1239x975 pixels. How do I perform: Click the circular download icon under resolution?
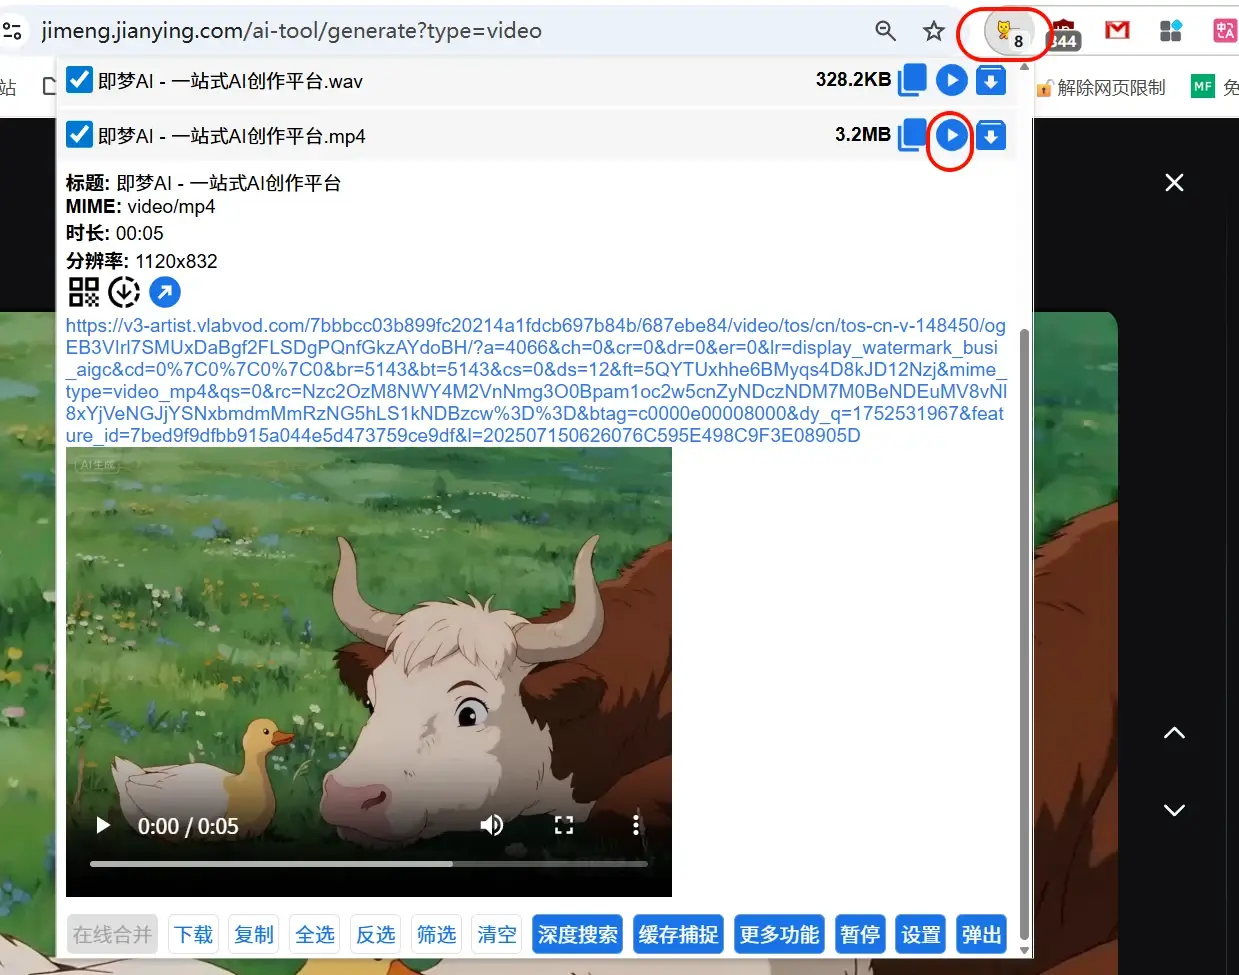tap(124, 292)
